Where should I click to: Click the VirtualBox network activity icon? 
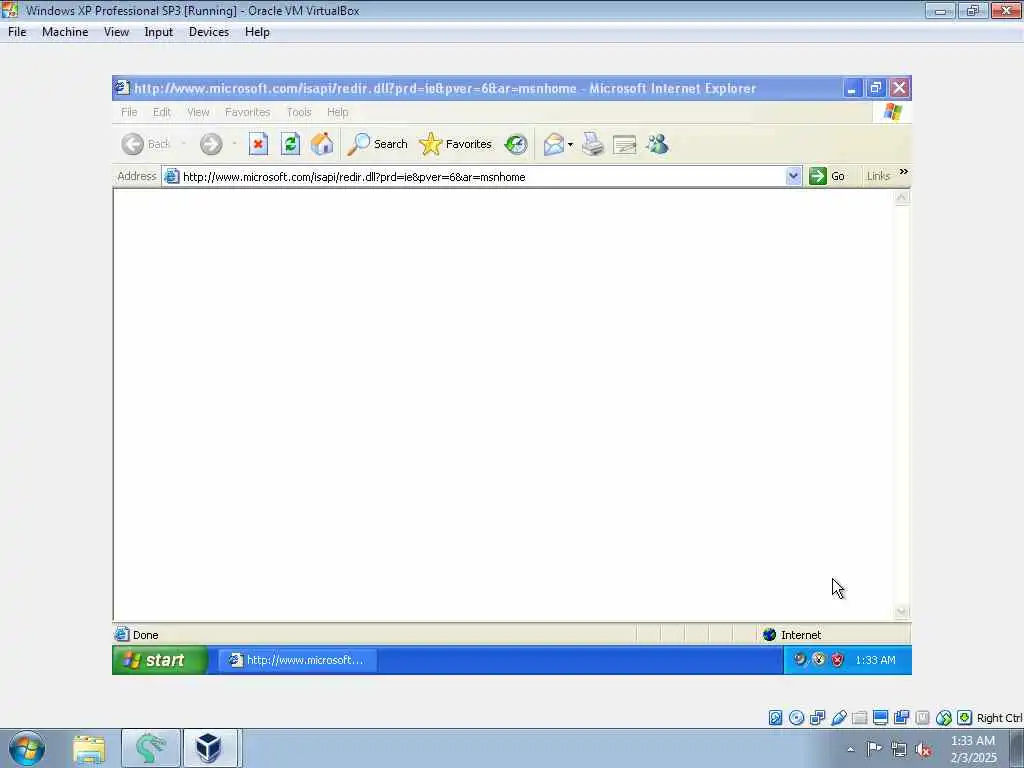pos(818,718)
